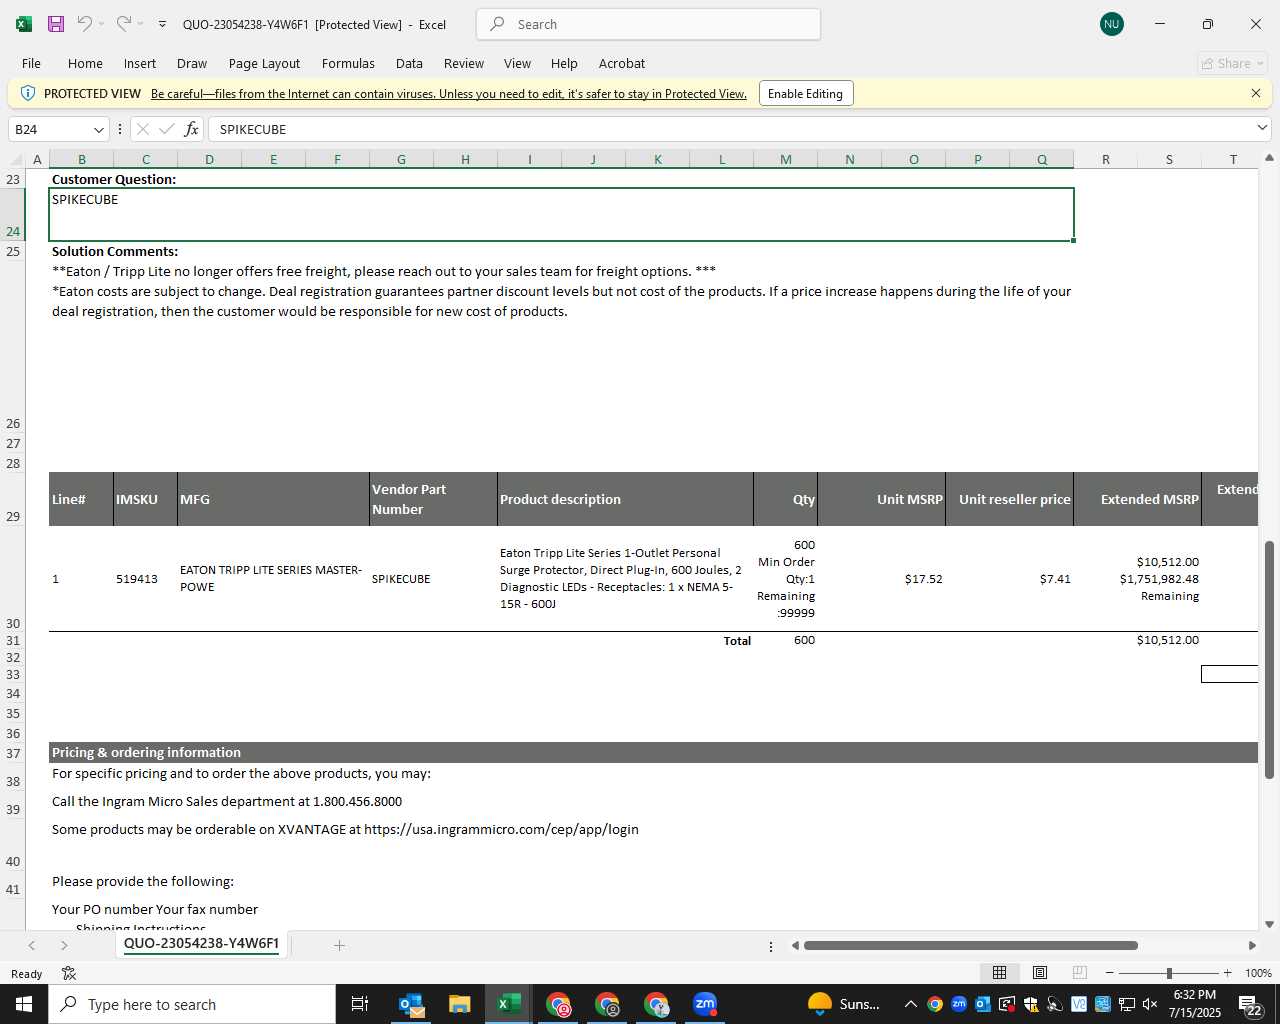Viewport: 1280px width, 1024px height.
Task: Click the zoom slider handle
Action: pos(1169,973)
